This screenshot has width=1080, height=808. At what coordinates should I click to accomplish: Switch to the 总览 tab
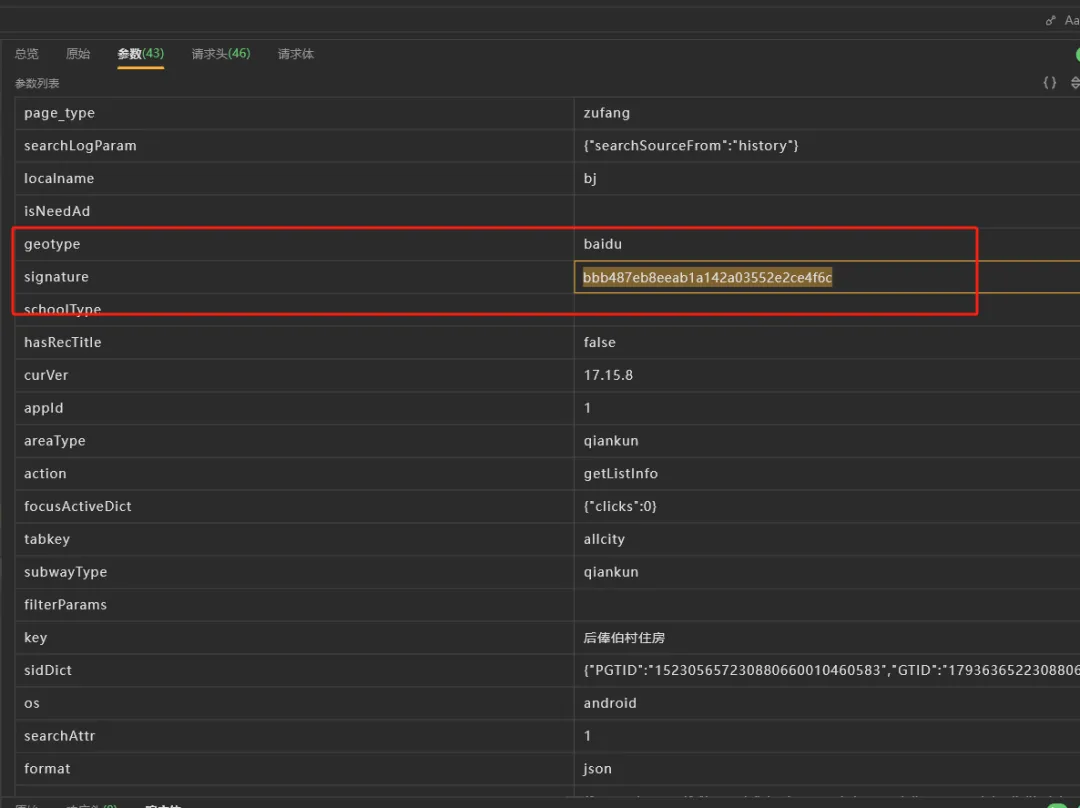click(27, 54)
